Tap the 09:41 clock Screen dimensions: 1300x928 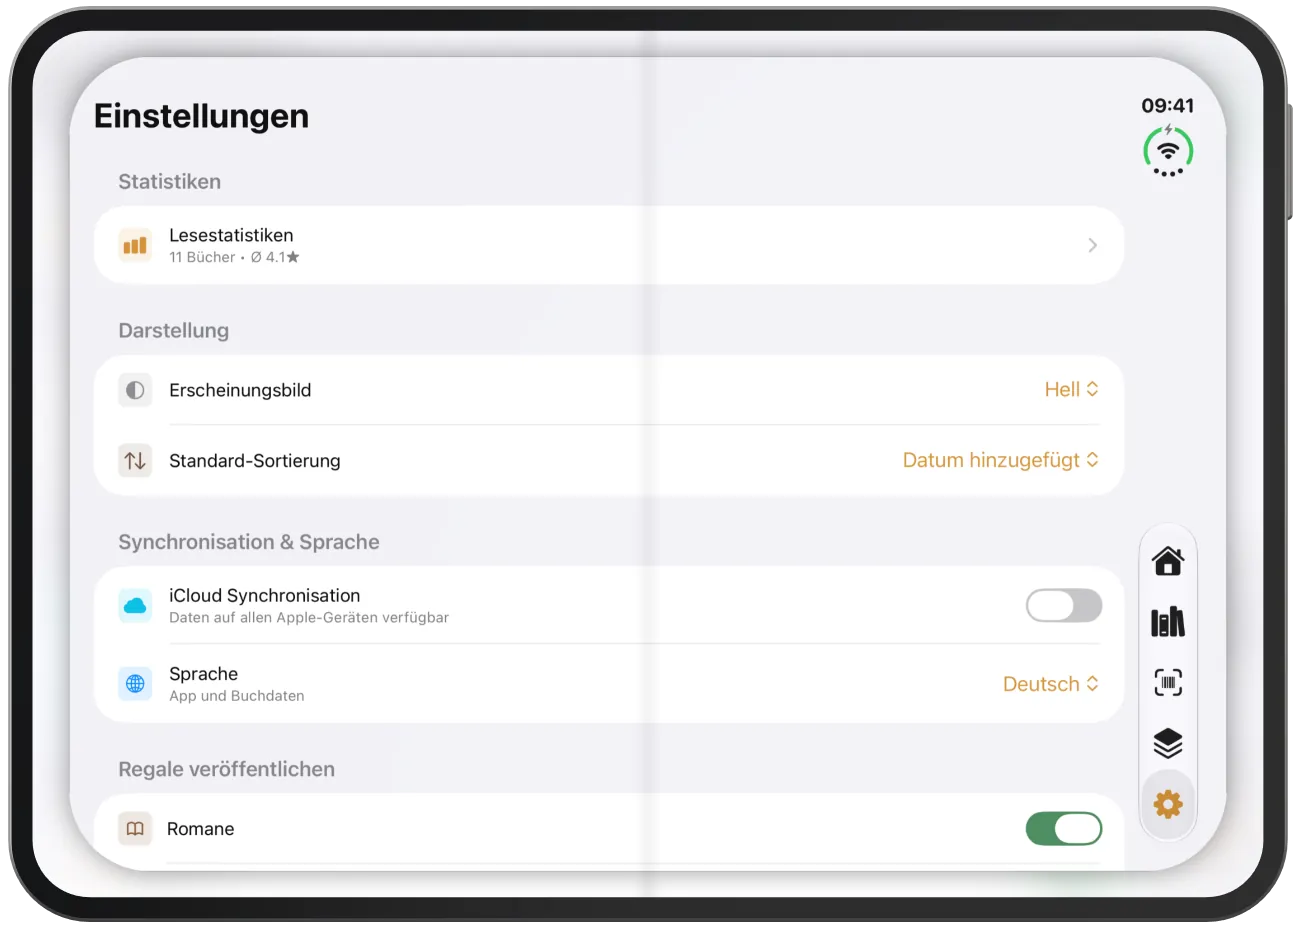pos(1168,106)
